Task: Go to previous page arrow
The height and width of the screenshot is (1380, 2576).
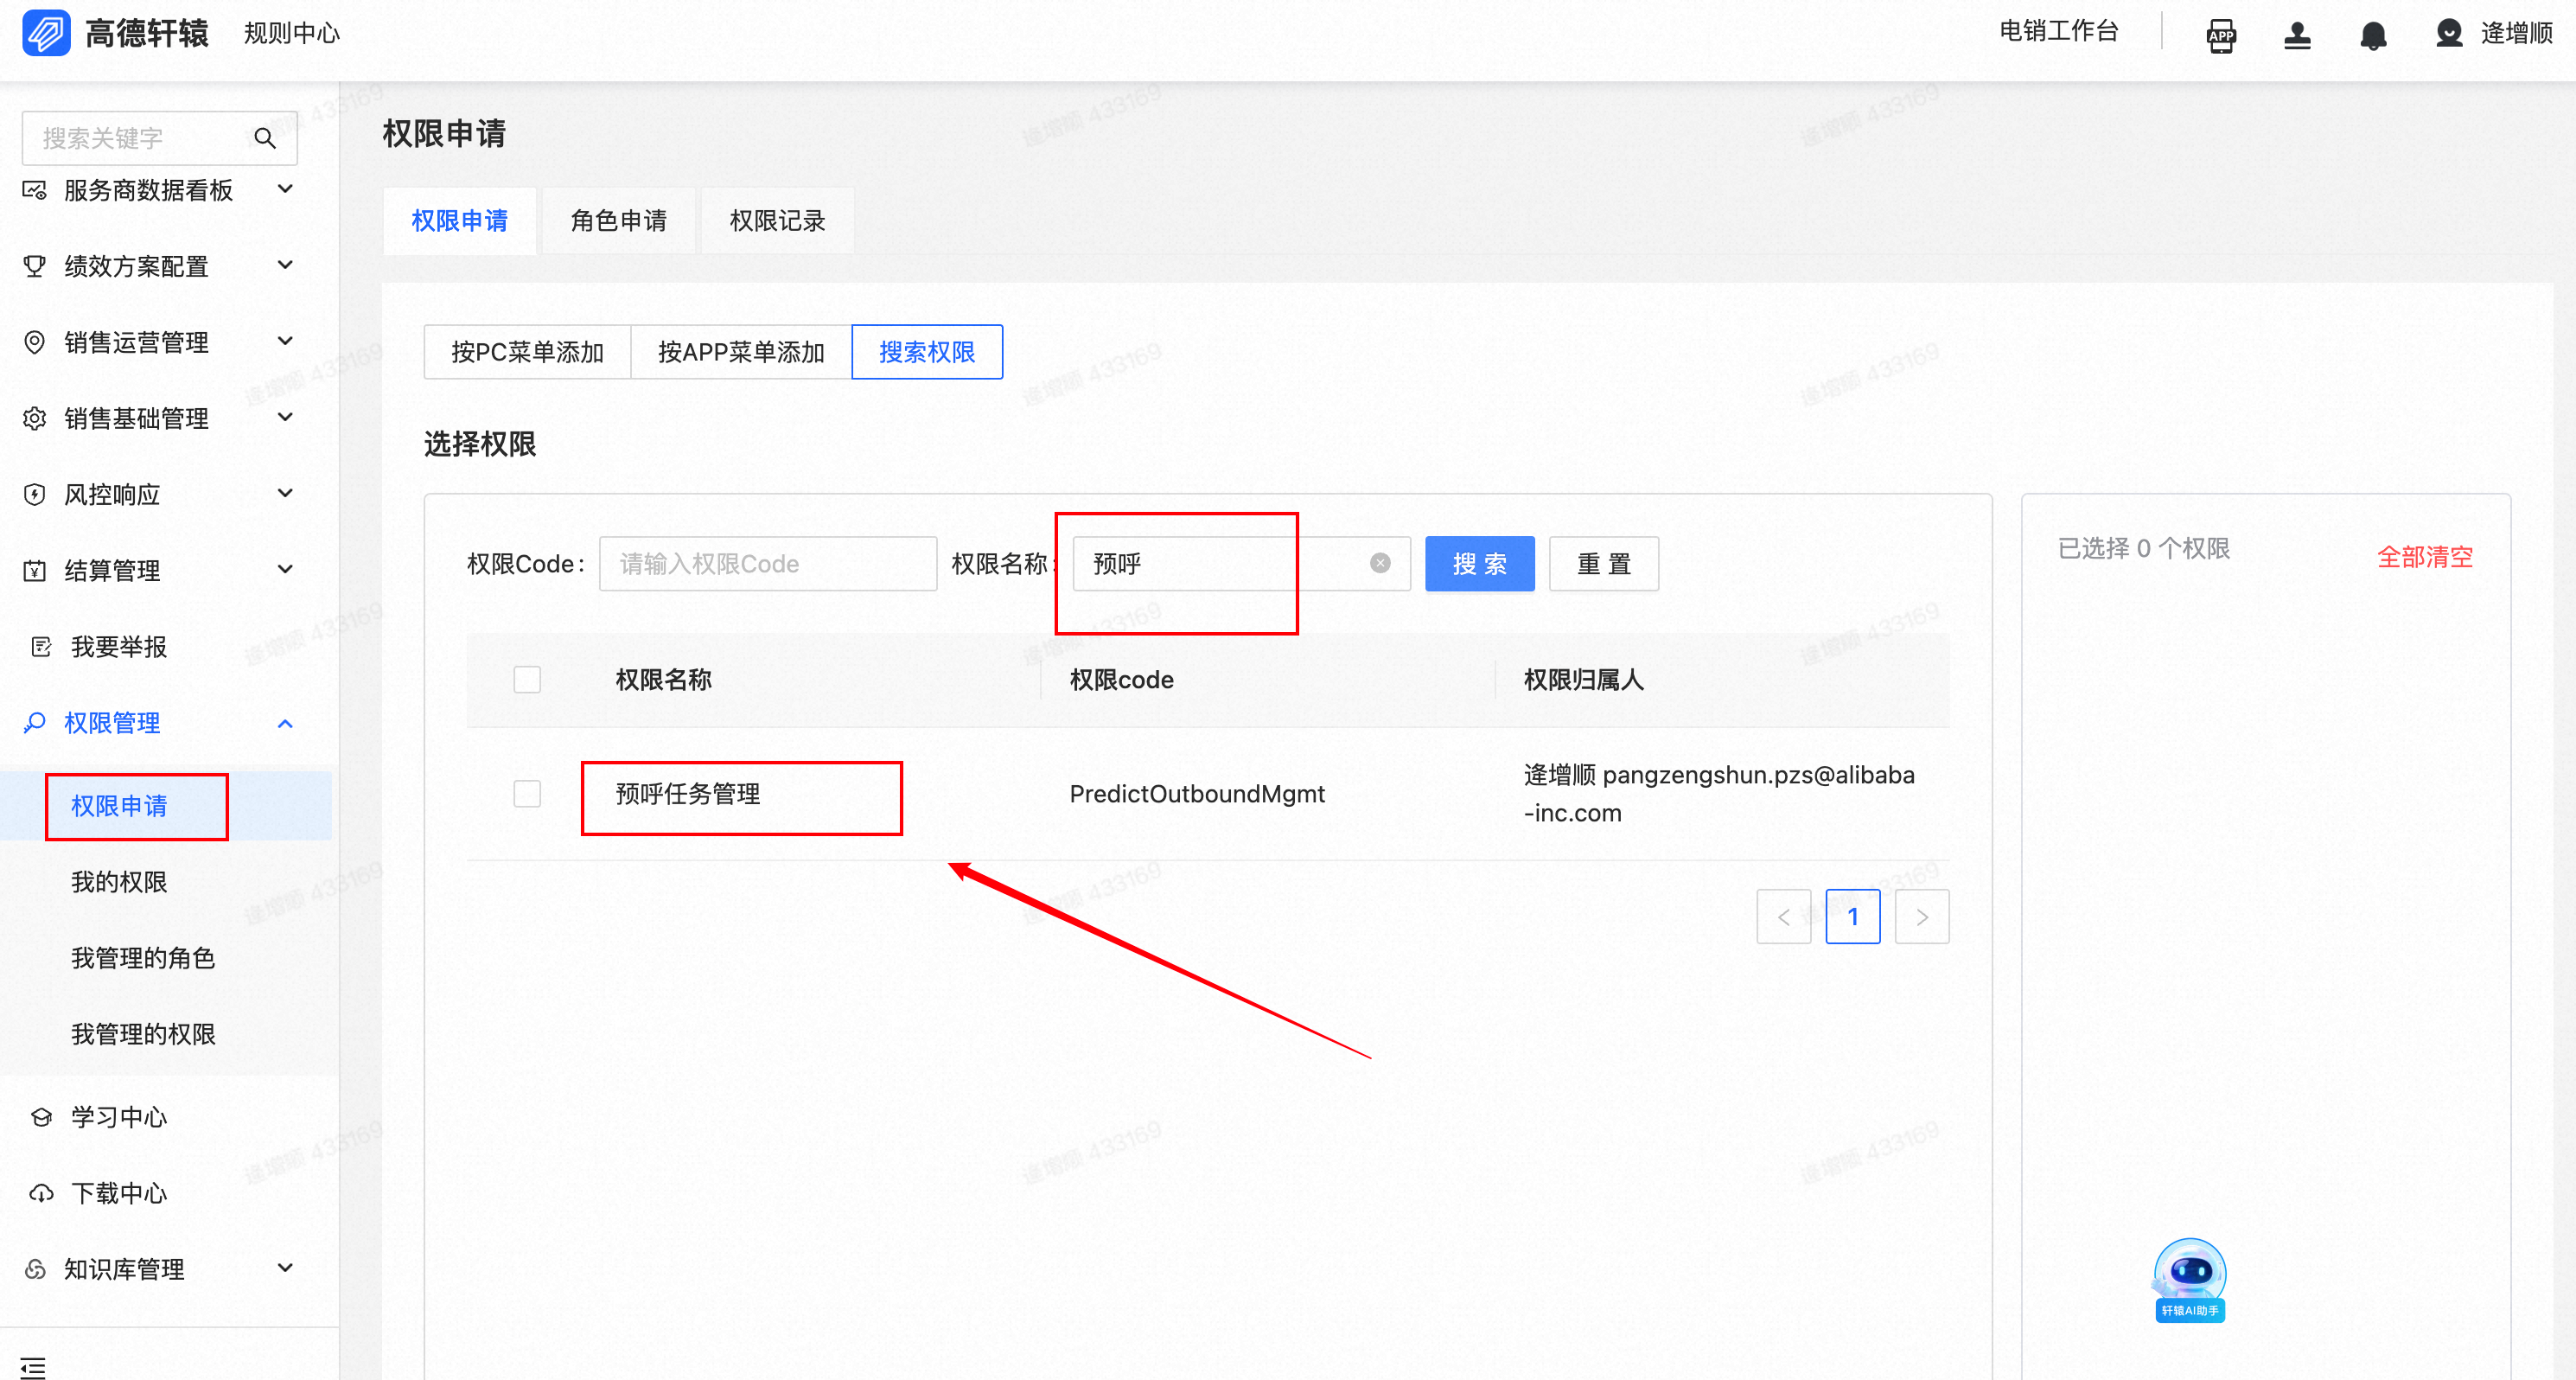Action: pyautogui.click(x=1784, y=916)
